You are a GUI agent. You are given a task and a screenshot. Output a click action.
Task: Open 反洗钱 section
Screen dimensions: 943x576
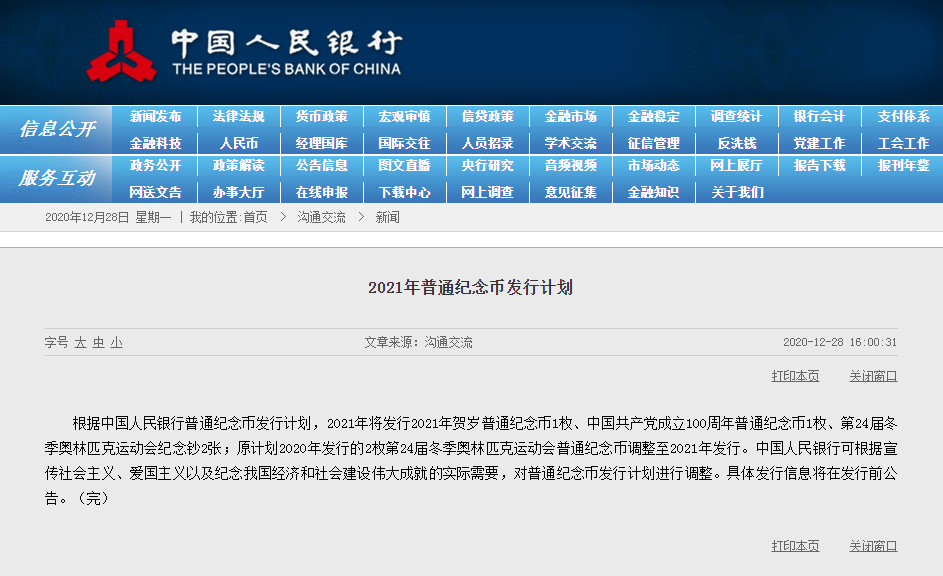pos(736,143)
